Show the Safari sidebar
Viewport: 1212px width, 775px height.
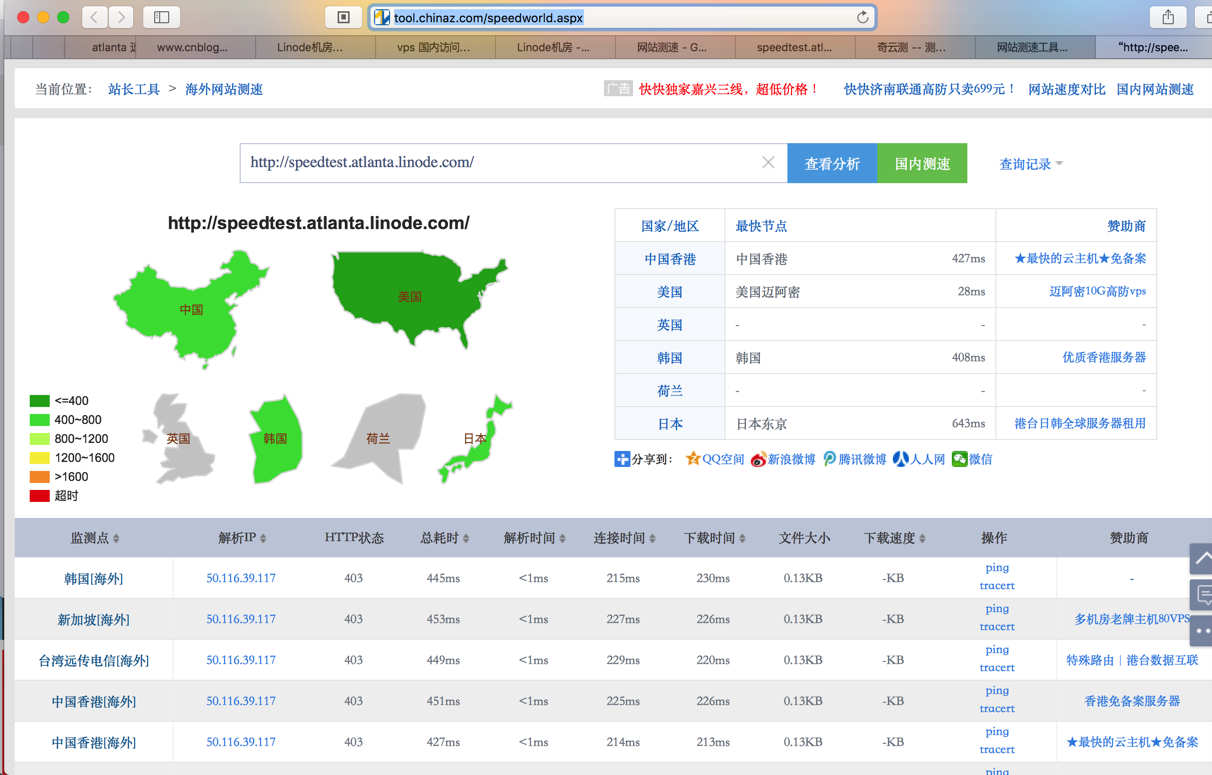[x=161, y=17]
